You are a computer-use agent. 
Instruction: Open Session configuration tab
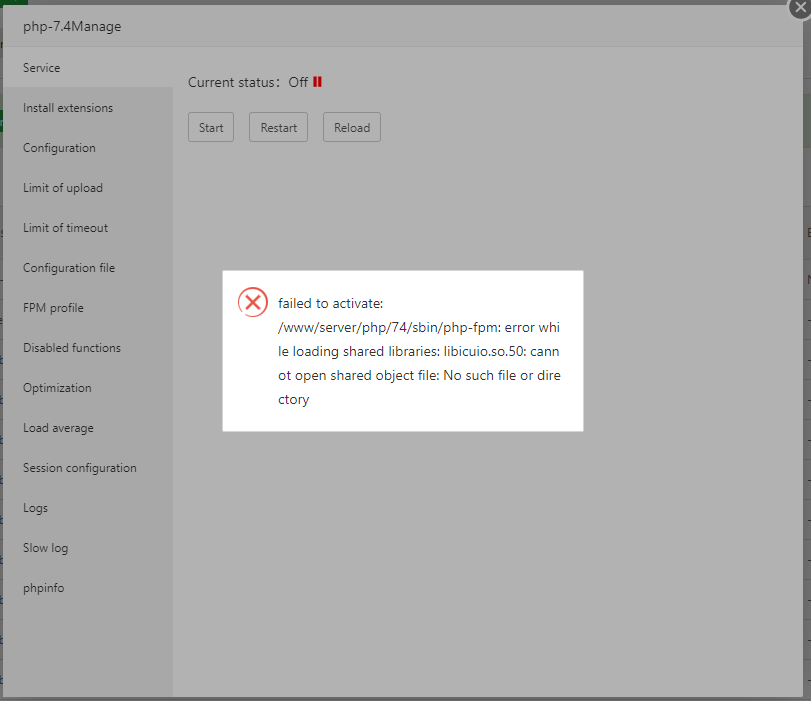tap(80, 468)
